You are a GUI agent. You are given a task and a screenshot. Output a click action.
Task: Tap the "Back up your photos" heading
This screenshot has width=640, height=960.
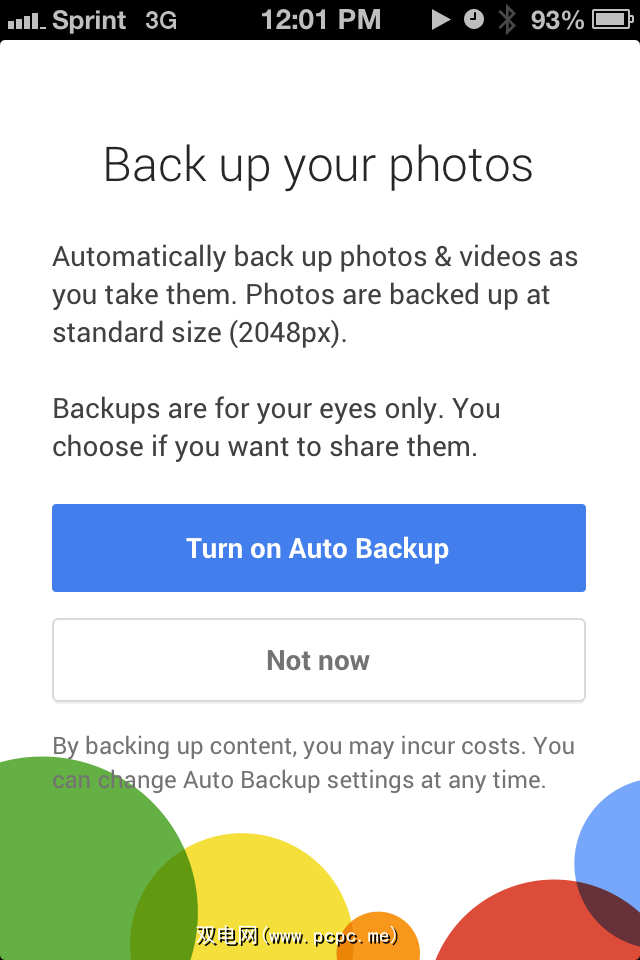318,165
